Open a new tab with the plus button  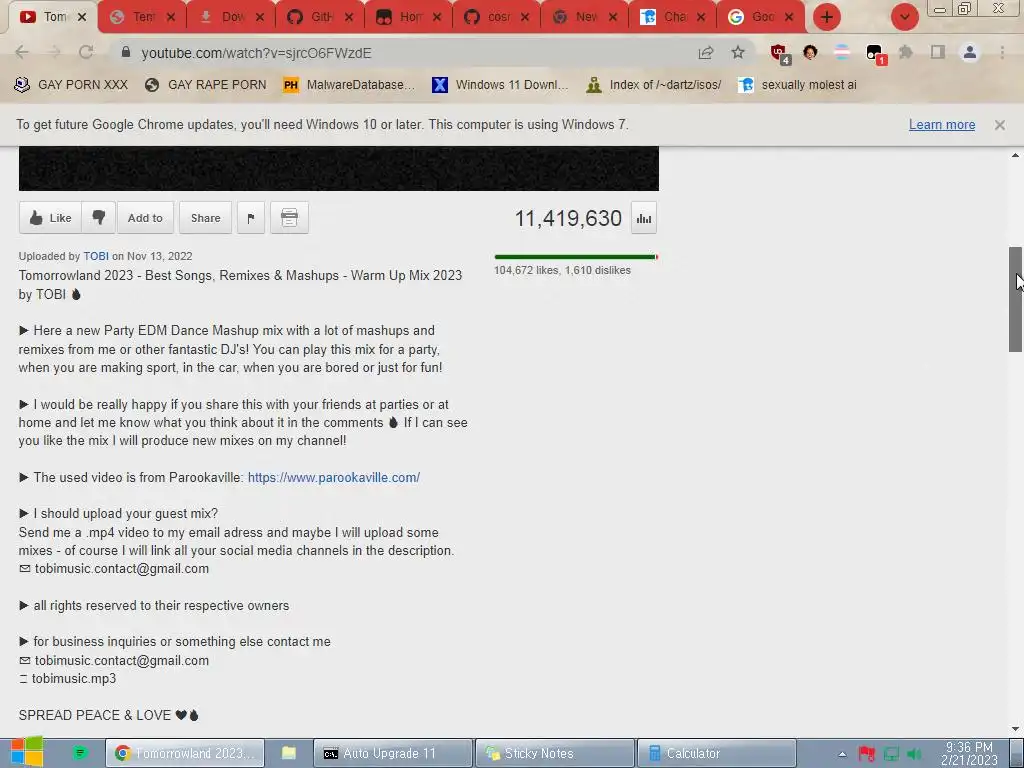click(827, 17)
